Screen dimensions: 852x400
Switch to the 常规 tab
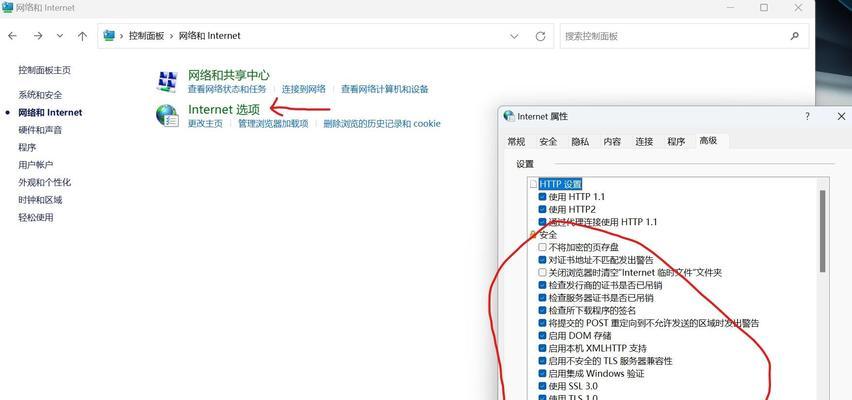click(516, 141)
